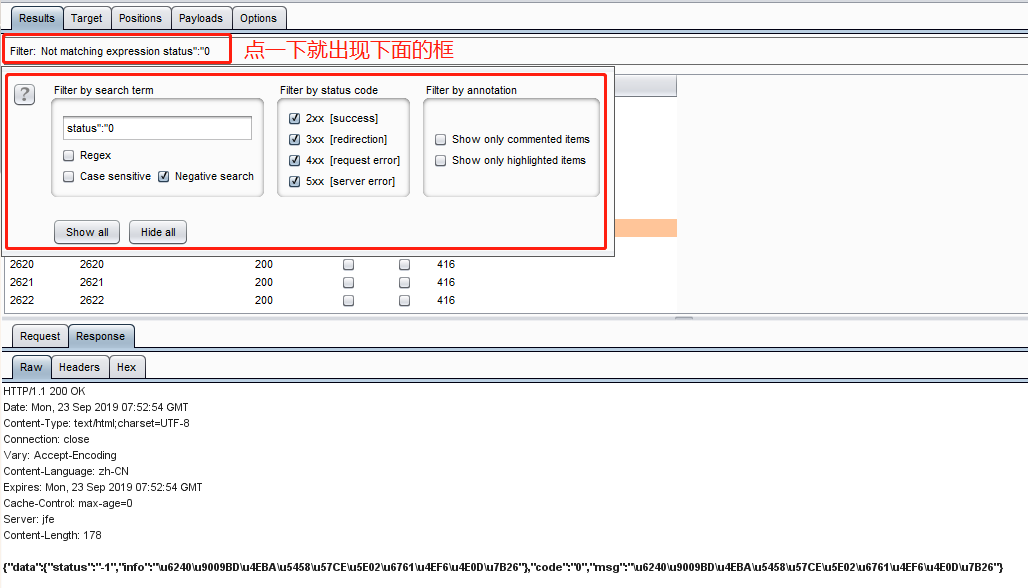Tick the first checkbox in row 2620

coord(349,264)
